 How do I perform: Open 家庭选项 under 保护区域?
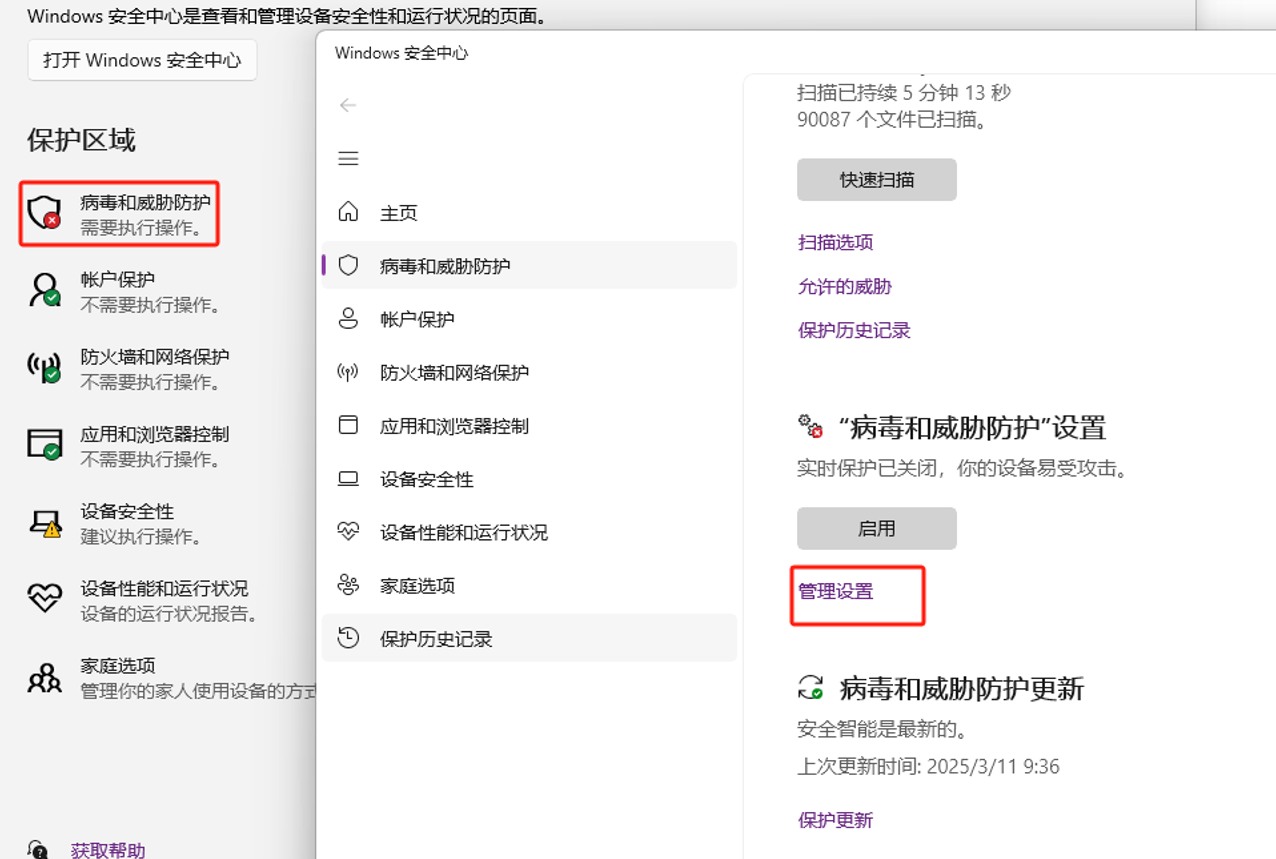(x=117, y=666)
